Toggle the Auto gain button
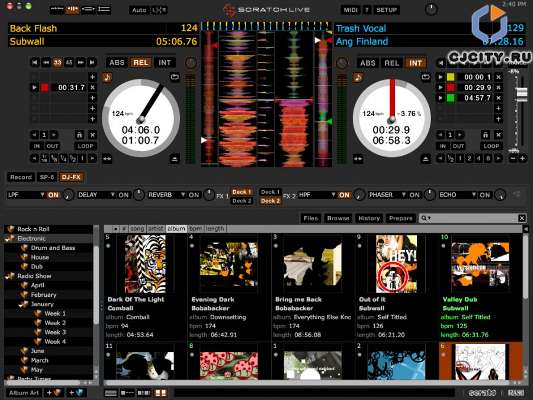This screenshot has width=533, height=400. coord(139,10)
